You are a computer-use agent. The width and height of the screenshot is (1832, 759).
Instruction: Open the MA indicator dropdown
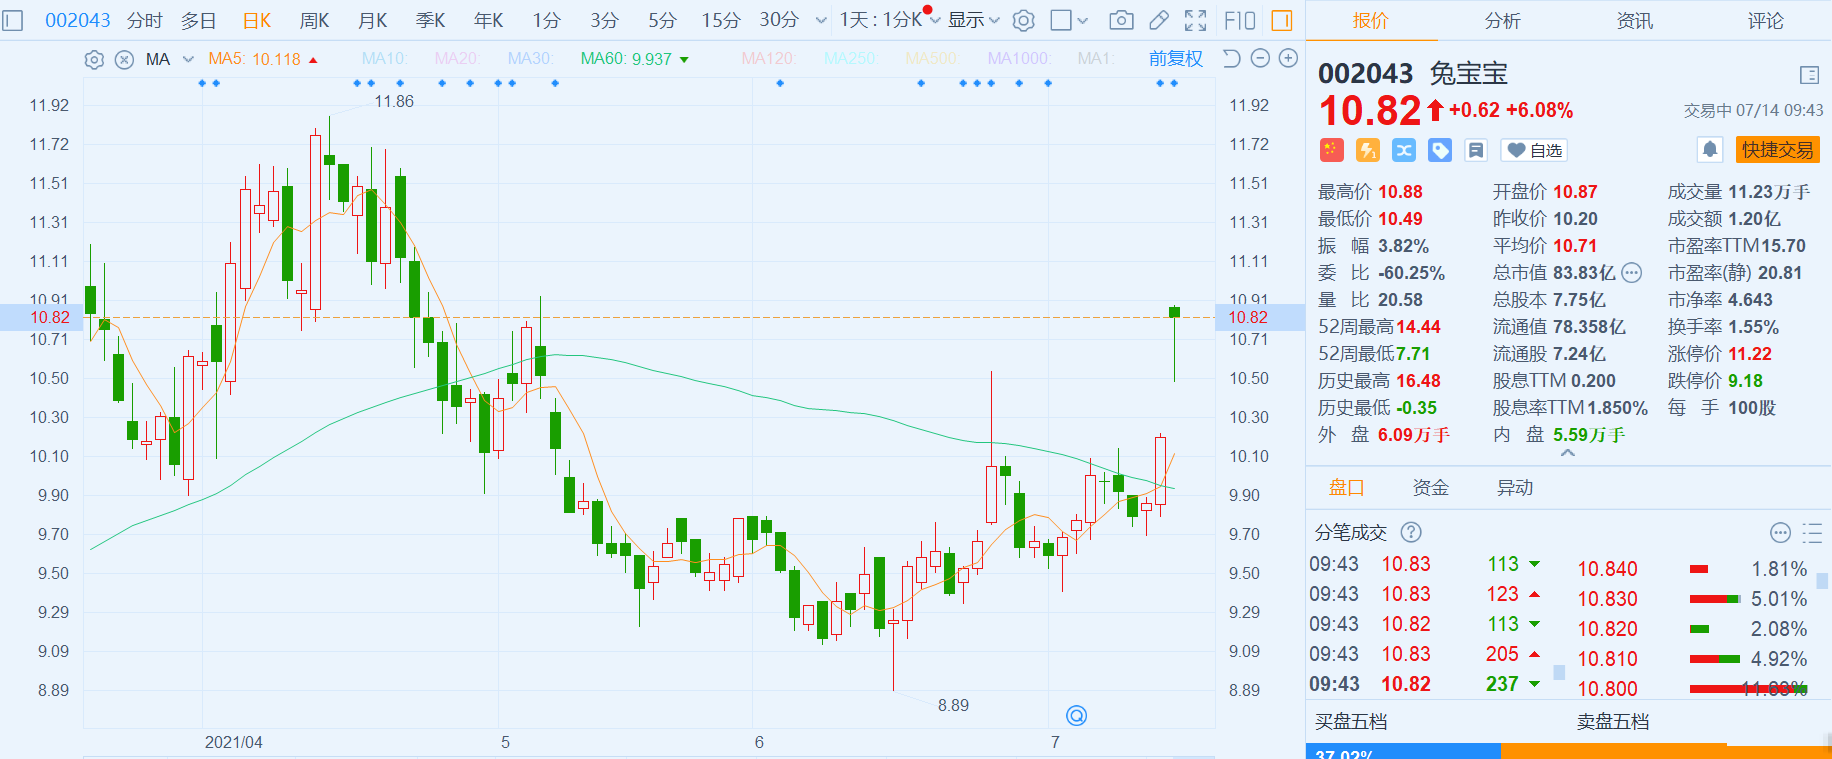(187, 60)
